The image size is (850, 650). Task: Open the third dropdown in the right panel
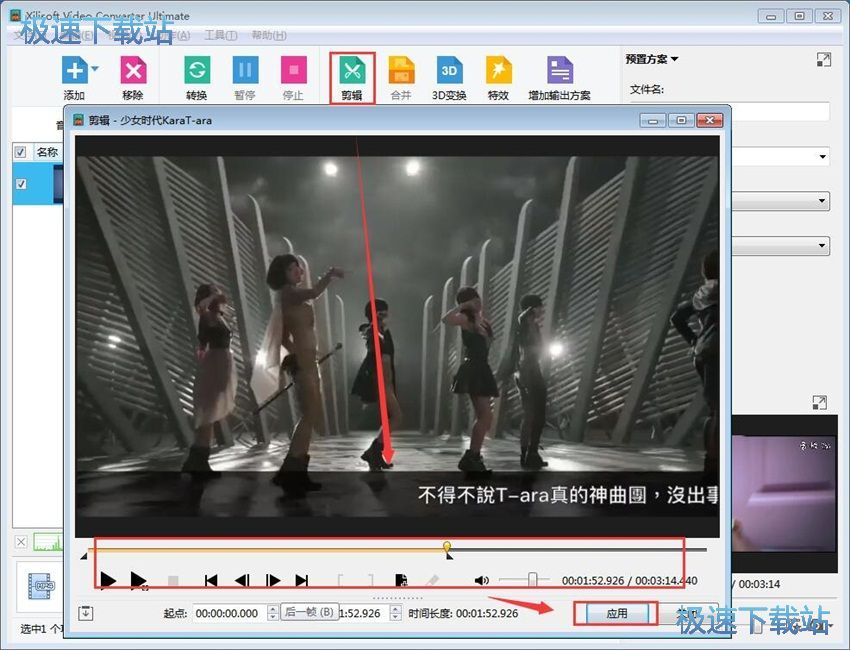tap(822, 246)
